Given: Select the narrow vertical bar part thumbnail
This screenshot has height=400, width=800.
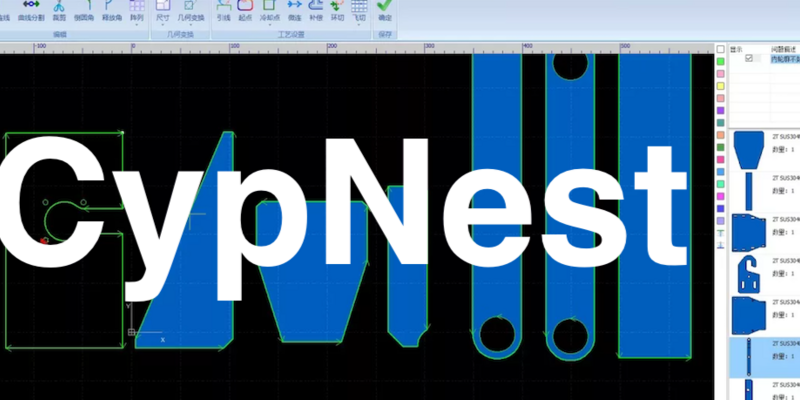Looking at the screenshot, I should pyautogui.click(x=749, y=191).
